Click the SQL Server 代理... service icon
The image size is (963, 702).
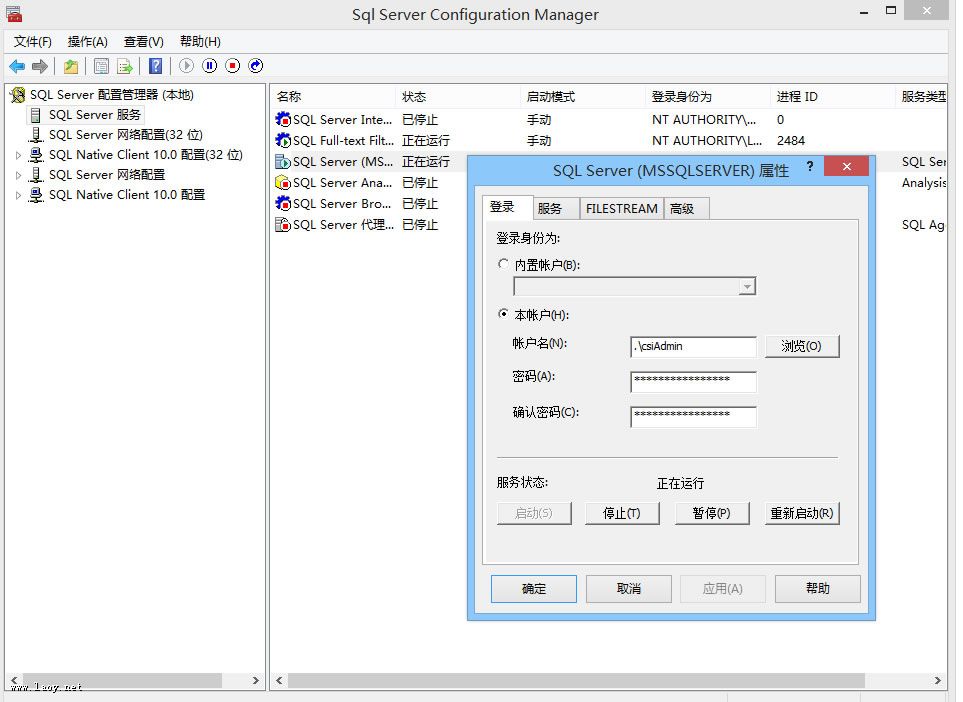pyautogui.click(x=283, y=225)
